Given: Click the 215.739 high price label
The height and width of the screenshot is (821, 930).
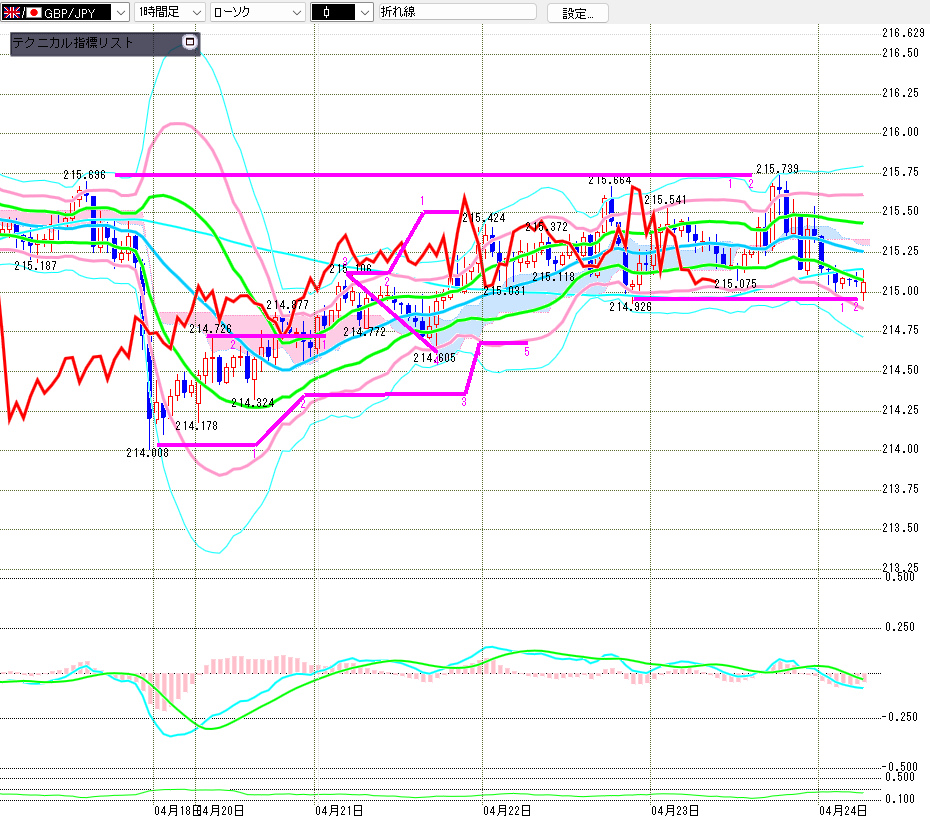Looking at the screenshot, I should (x=777, y=169).
